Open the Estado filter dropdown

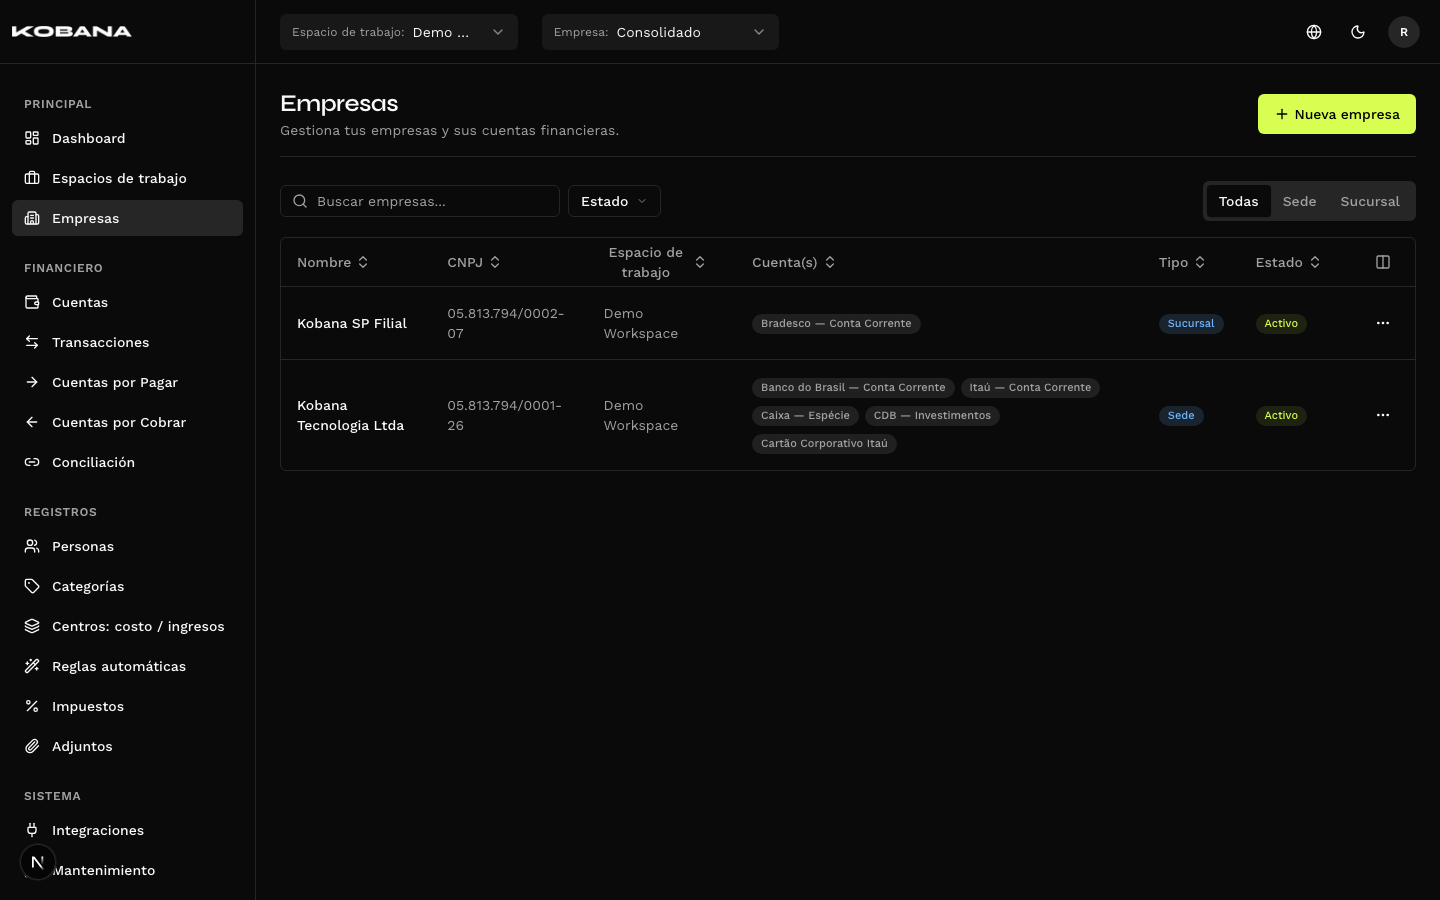(614, 201)
